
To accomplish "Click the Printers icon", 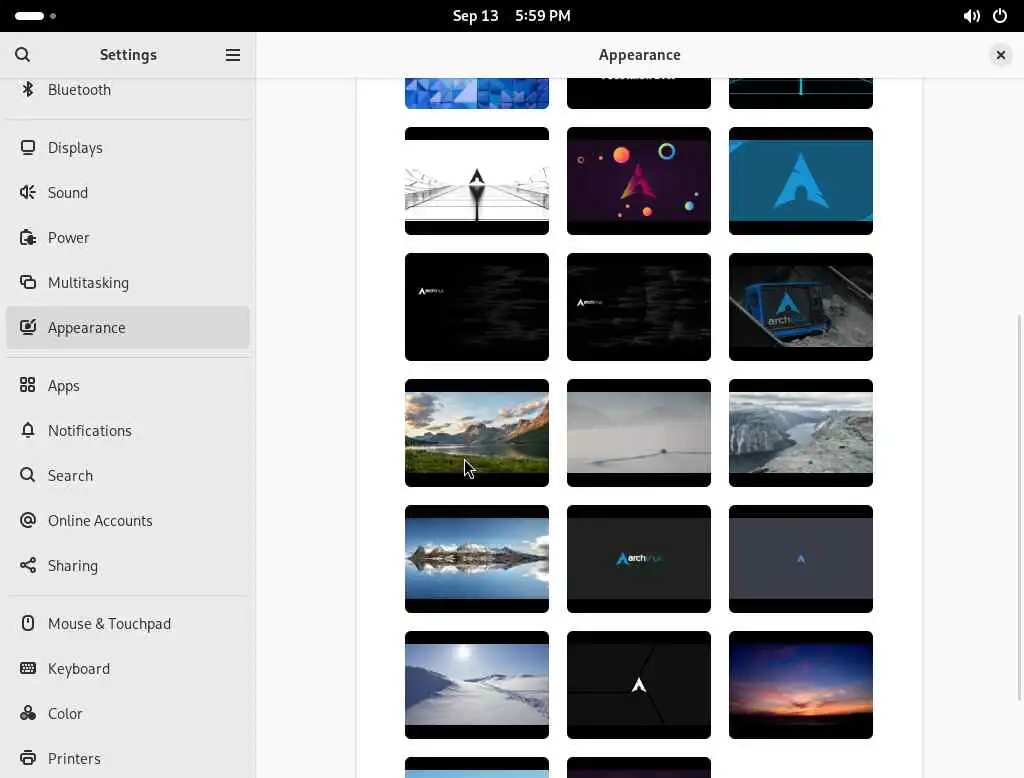I will (x=27, y=758).
